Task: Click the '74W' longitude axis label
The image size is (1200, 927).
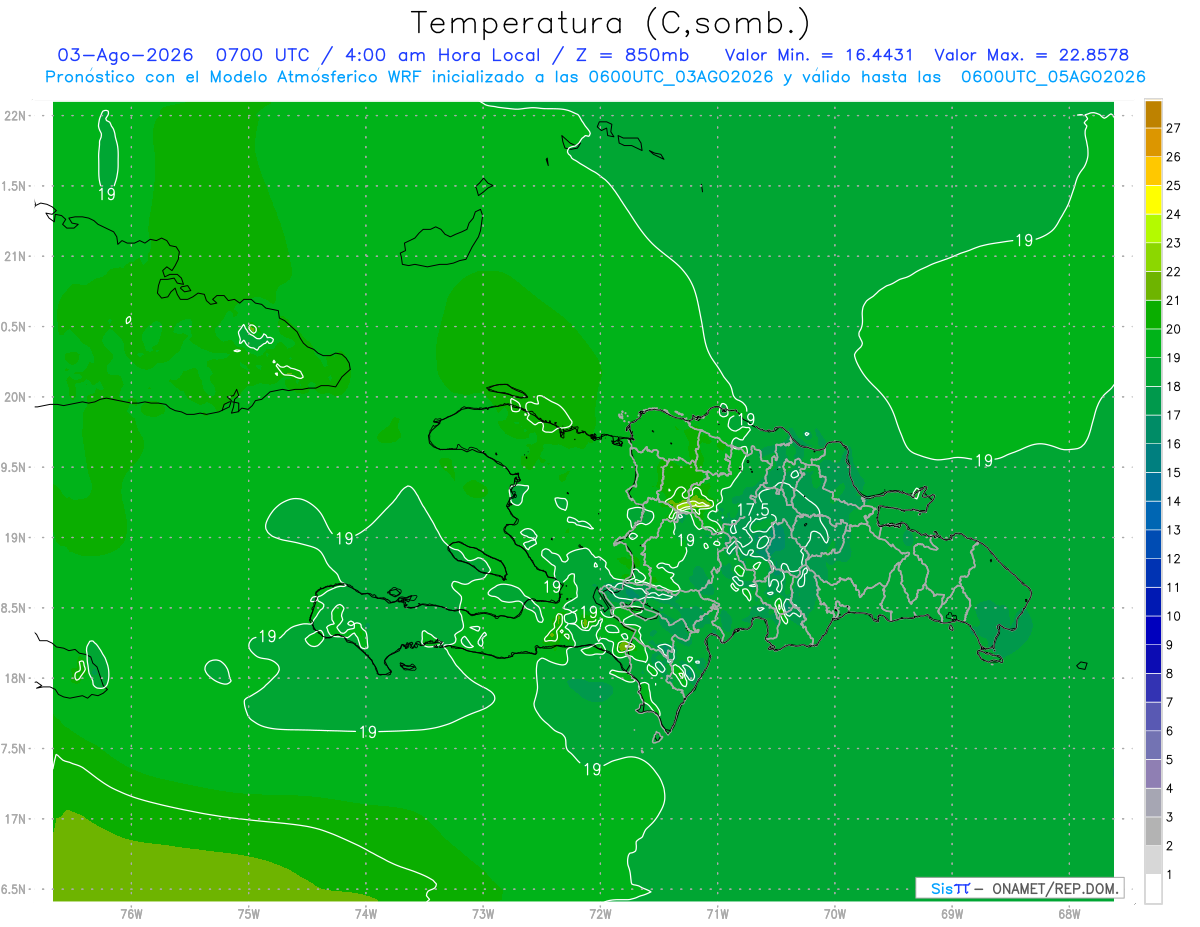Action: (x=366, y=913)
